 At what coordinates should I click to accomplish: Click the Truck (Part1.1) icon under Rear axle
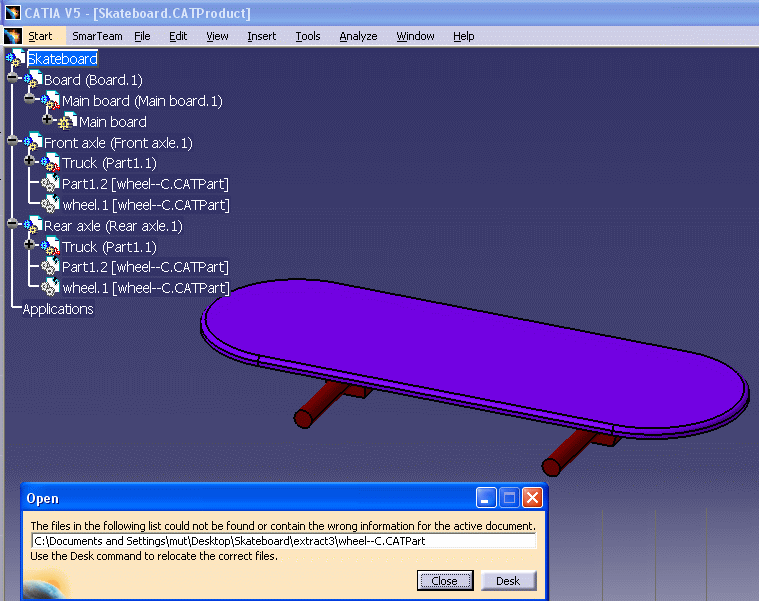50,246
